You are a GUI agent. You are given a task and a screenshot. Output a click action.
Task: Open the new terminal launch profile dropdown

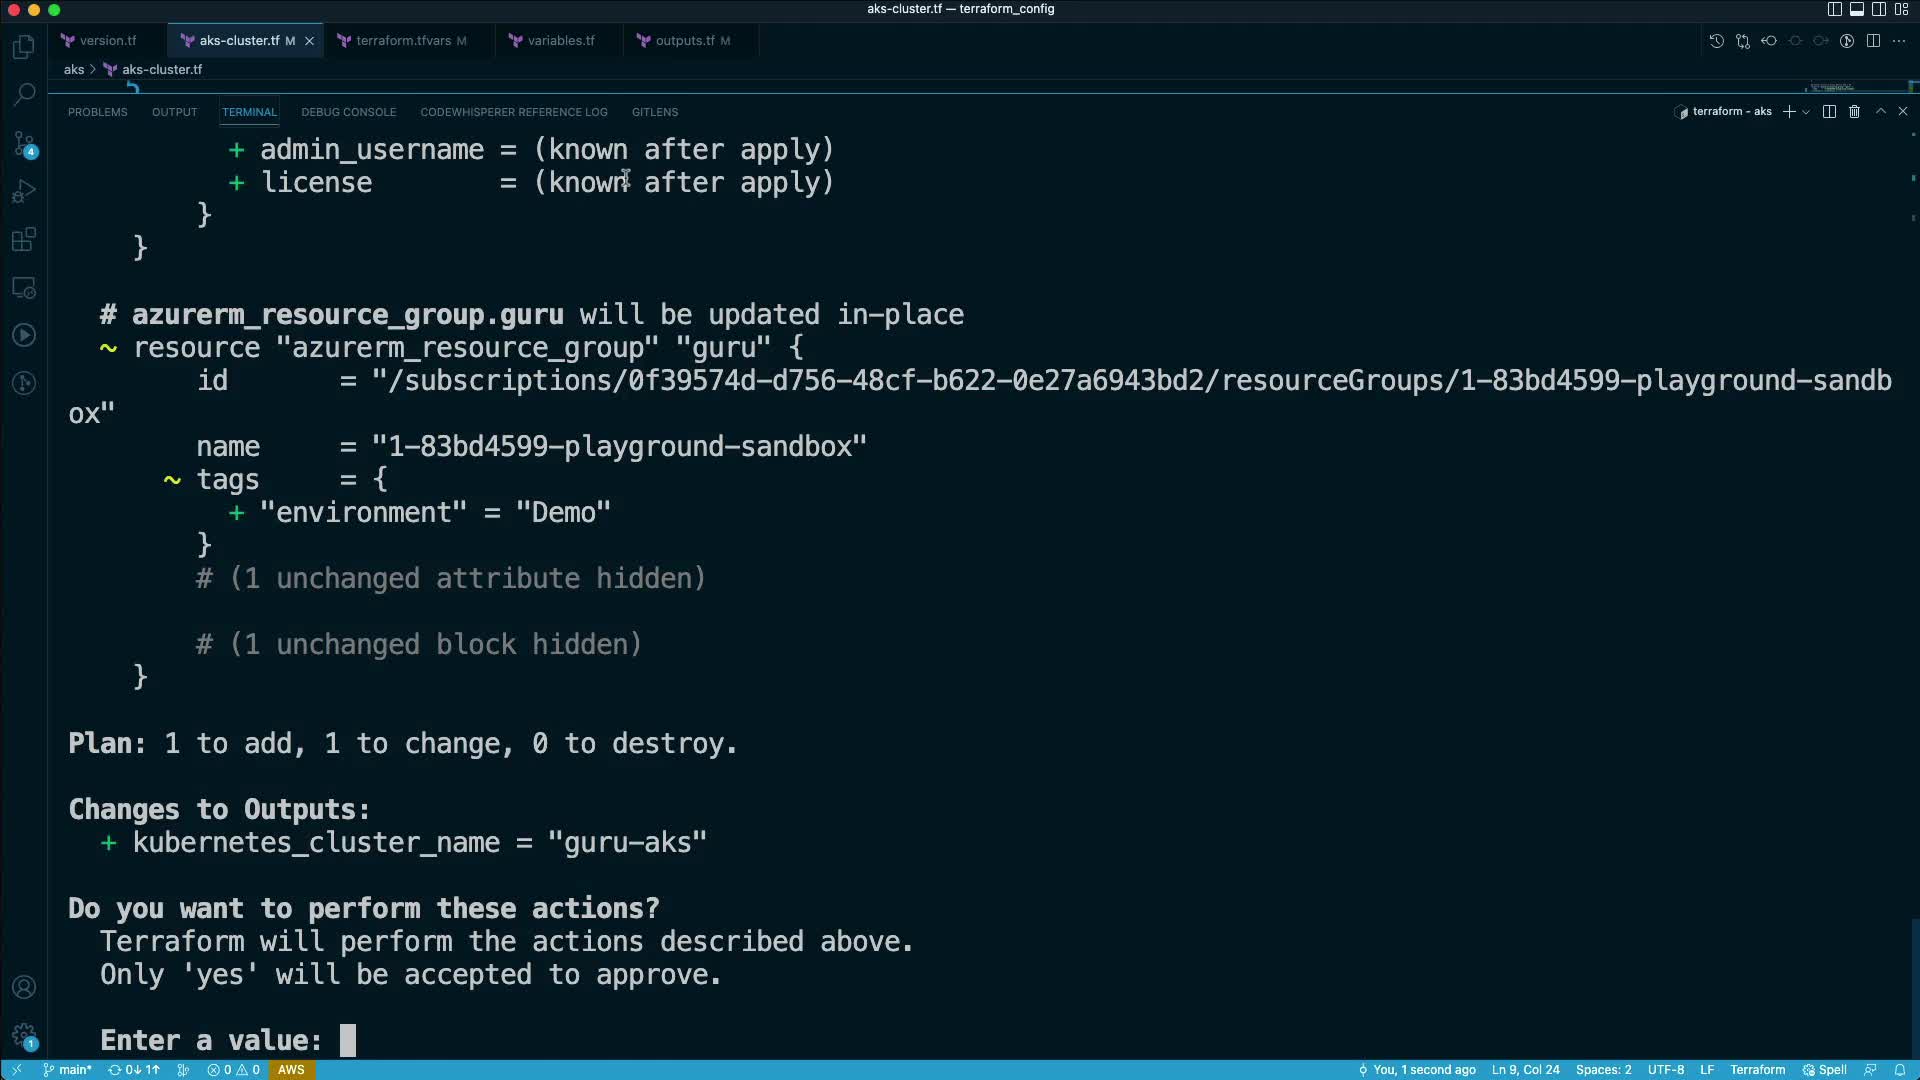1806,112
